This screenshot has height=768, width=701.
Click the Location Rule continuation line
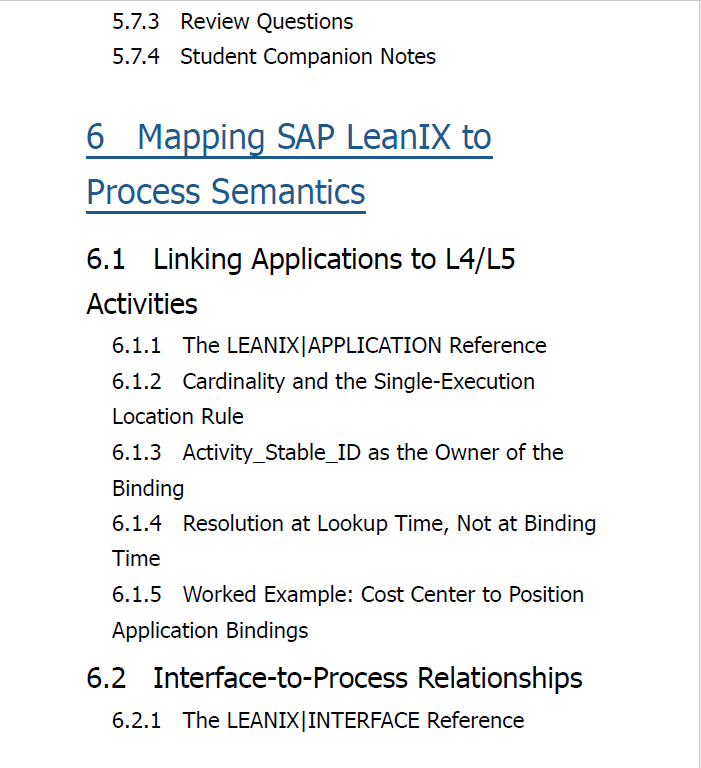pos(178,417)
